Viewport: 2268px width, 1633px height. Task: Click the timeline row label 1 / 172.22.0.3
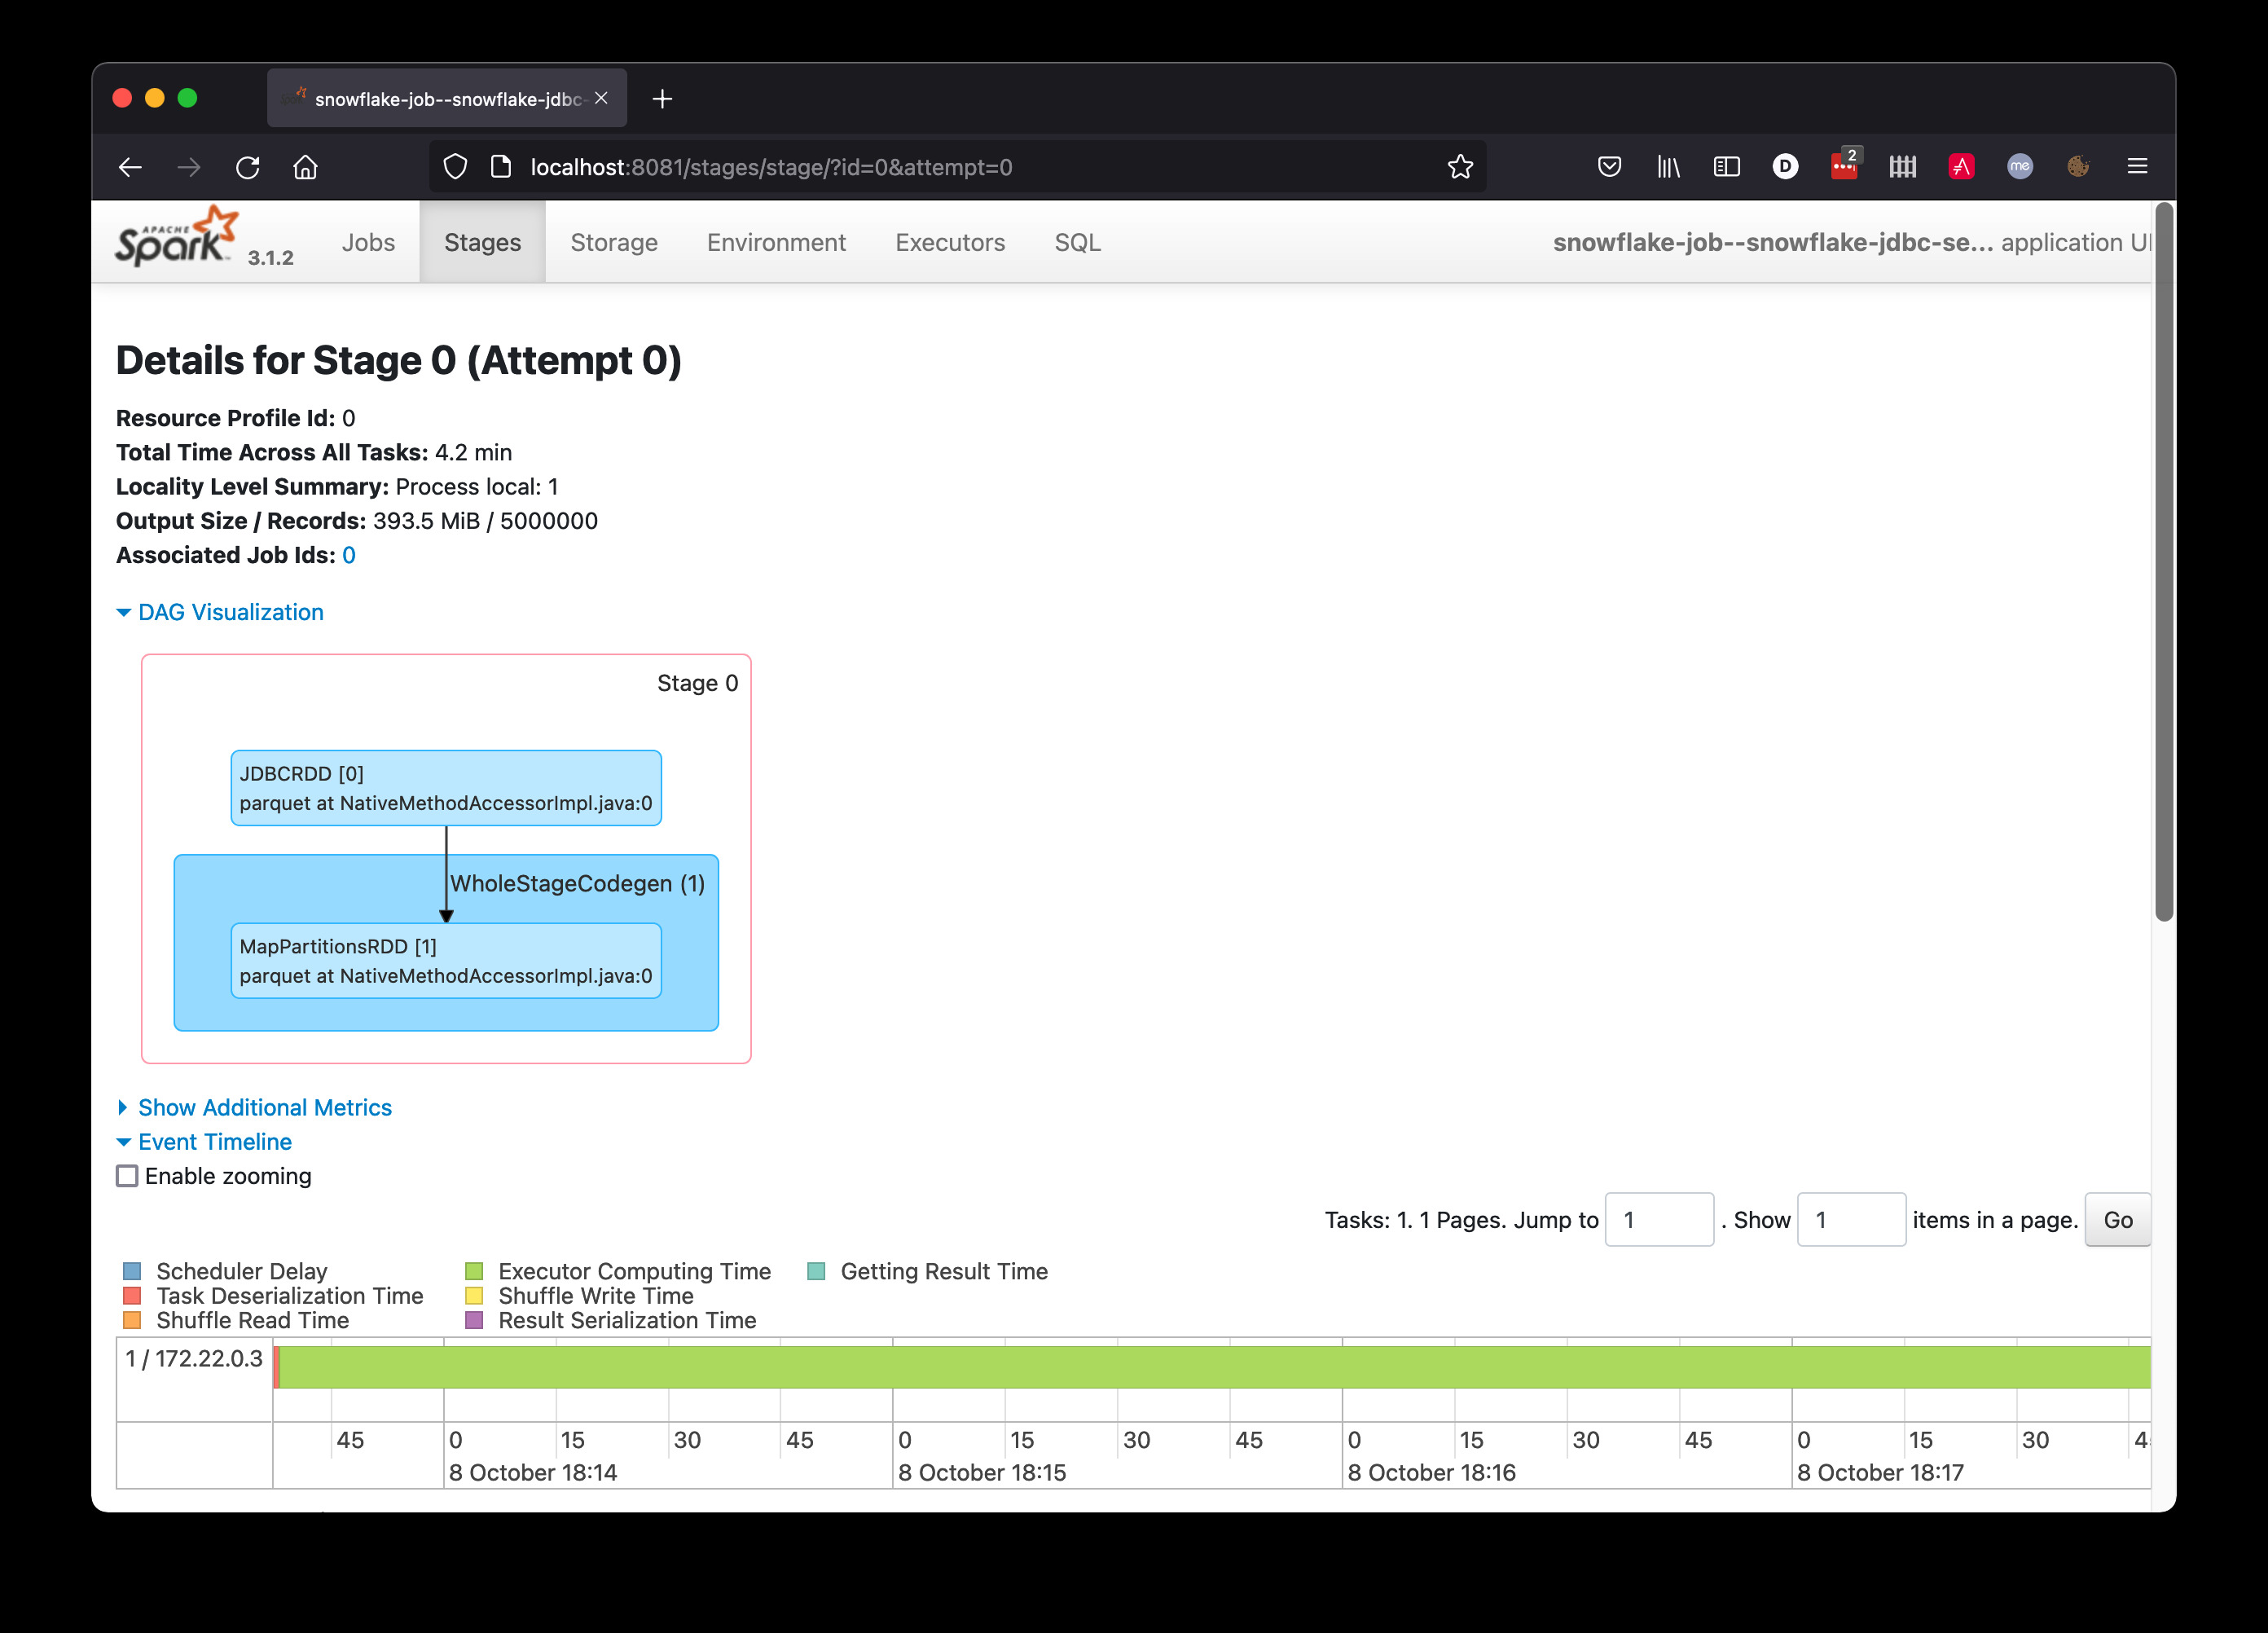click(194, 1358)
